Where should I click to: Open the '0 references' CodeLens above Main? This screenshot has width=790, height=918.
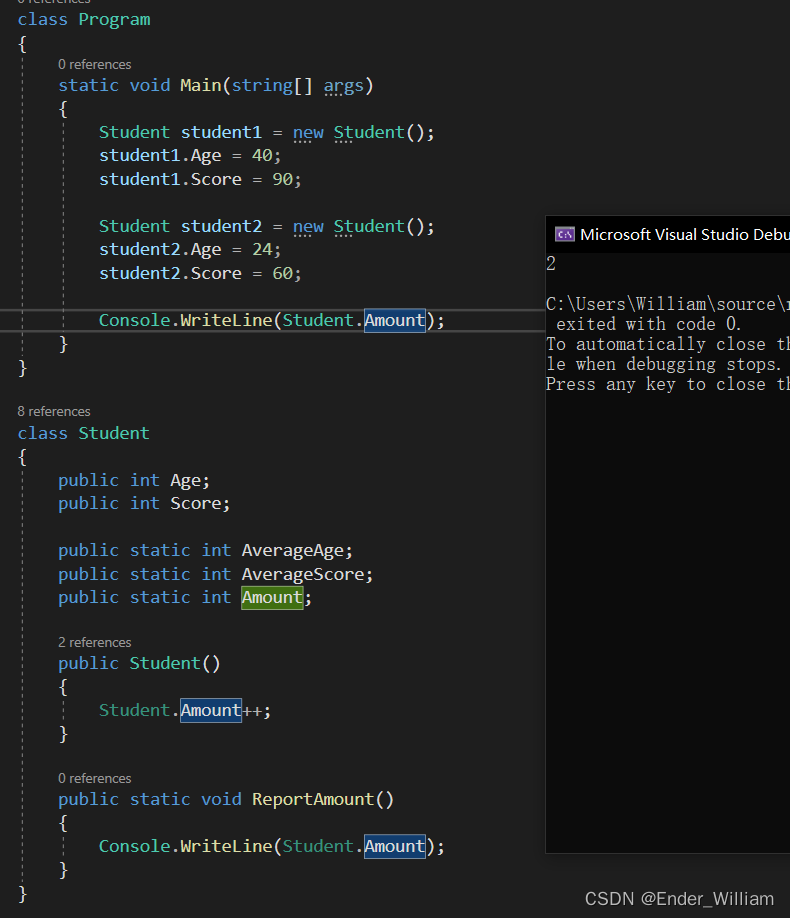click(94, 64)
